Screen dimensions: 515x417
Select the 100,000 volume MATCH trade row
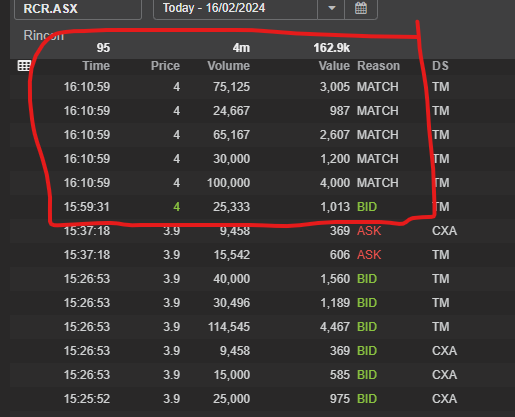coord(262,183)
